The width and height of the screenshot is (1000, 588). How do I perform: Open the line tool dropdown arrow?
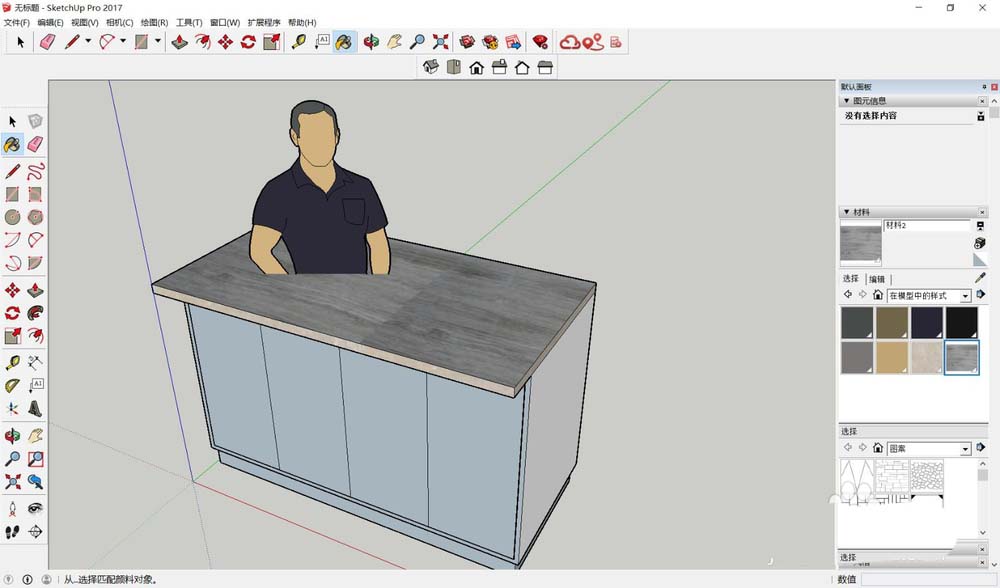88,42
